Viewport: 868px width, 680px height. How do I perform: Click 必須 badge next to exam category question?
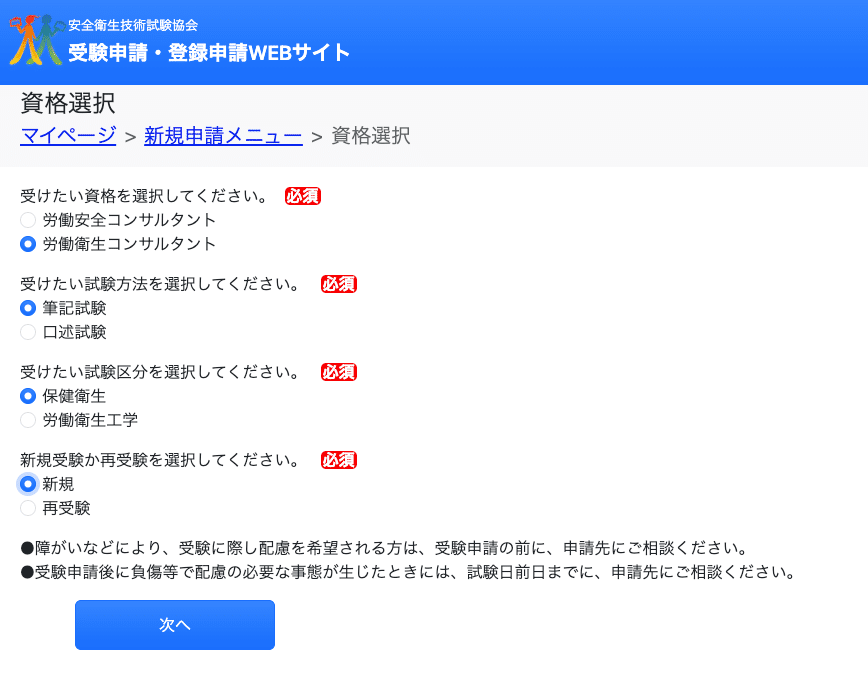(x=339, y=372)
